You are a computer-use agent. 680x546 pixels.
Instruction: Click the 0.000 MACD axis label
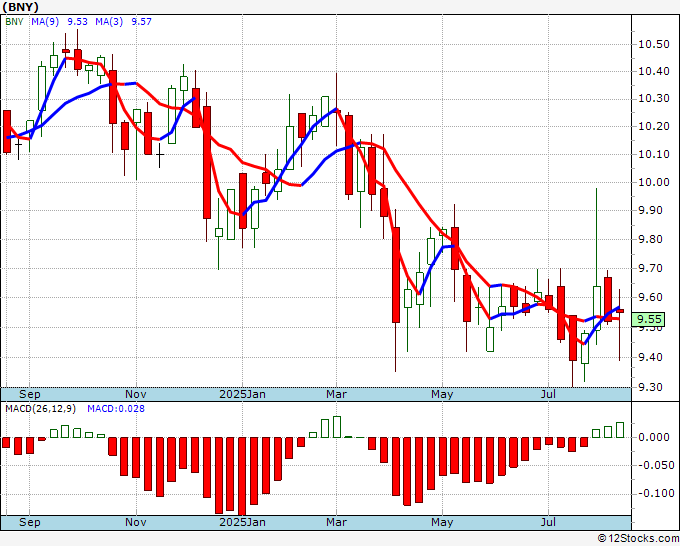coord(654,437)
